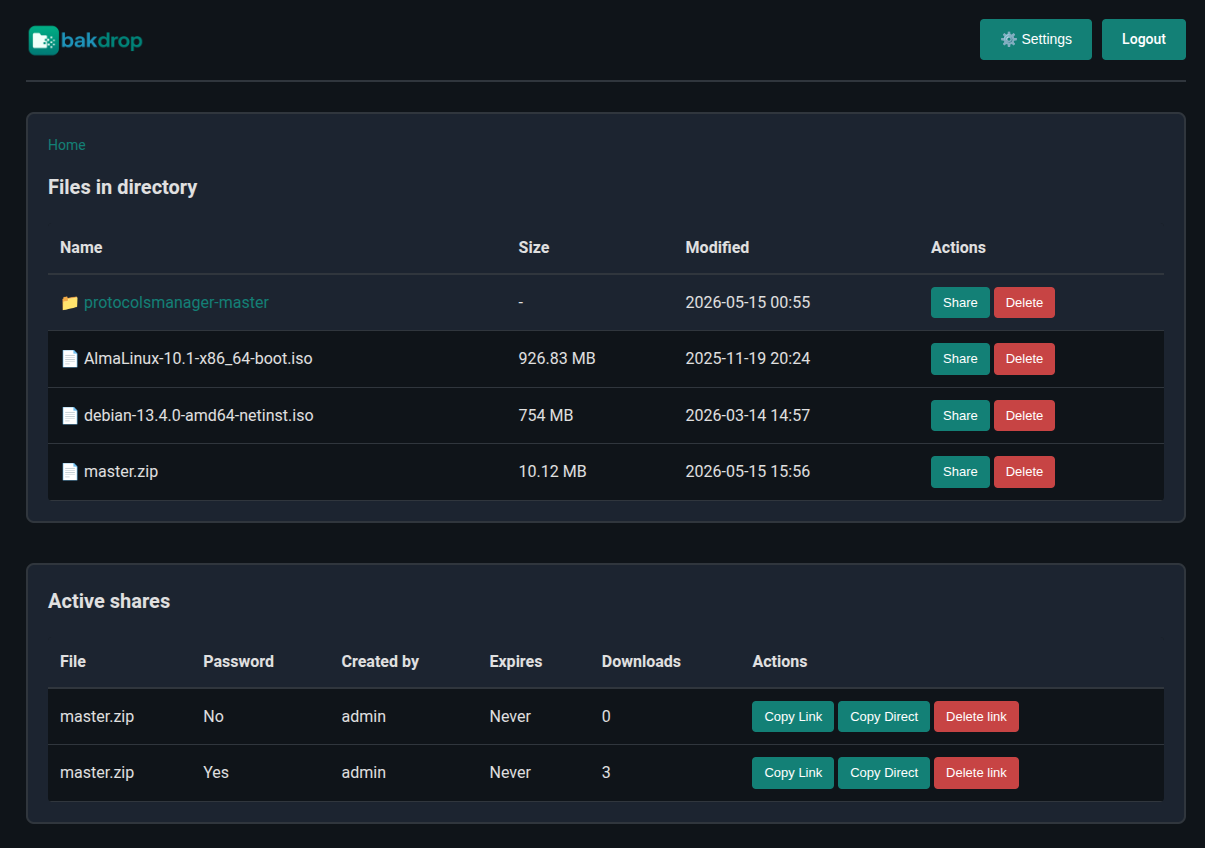Screen dimensions: 1205x848
Task: Delete link for the share with 3 downloads
Action: 976,772
